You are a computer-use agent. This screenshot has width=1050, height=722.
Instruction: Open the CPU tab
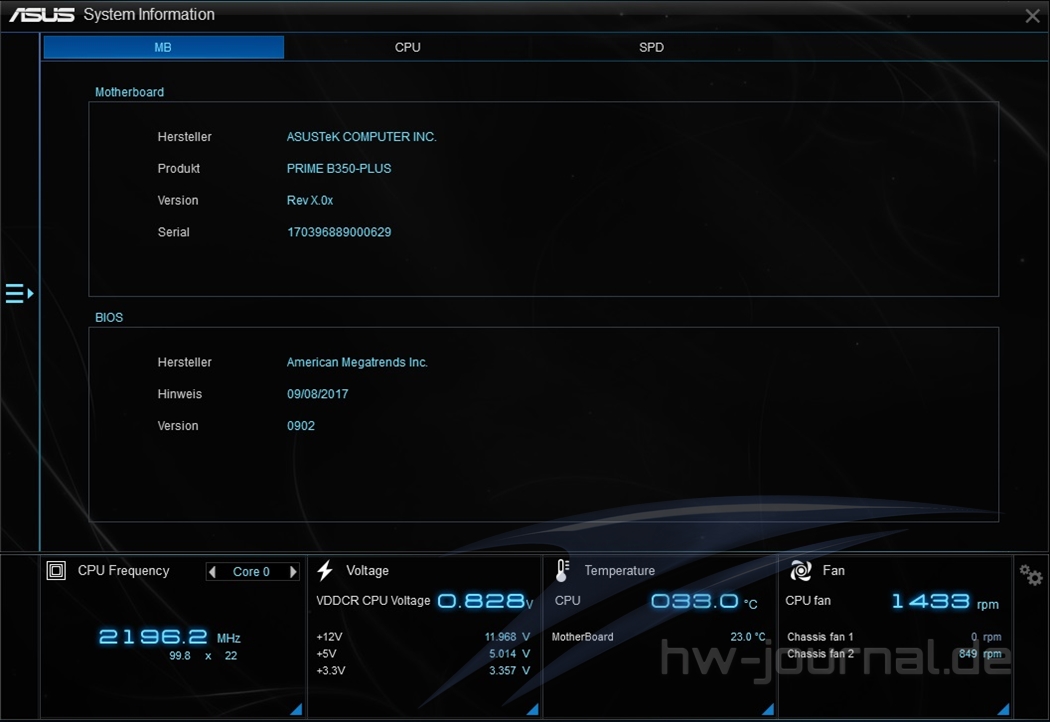[407, 47]
